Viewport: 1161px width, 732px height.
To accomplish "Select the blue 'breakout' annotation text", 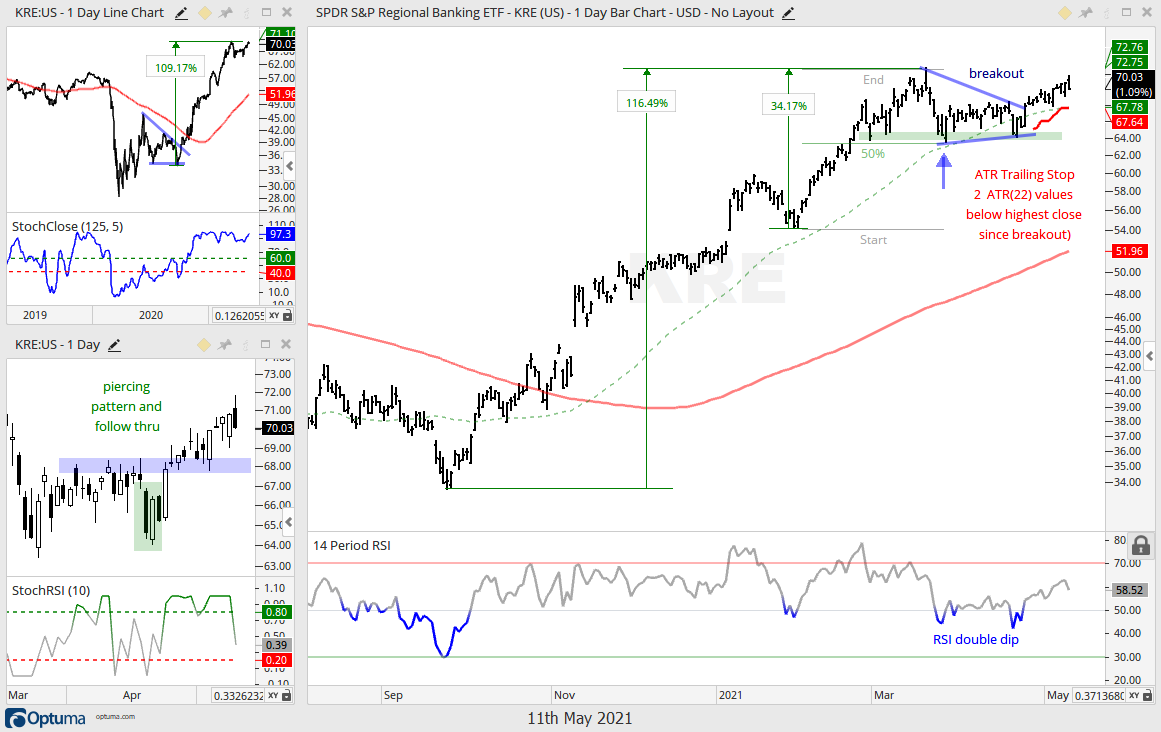I will pos(996,73).
